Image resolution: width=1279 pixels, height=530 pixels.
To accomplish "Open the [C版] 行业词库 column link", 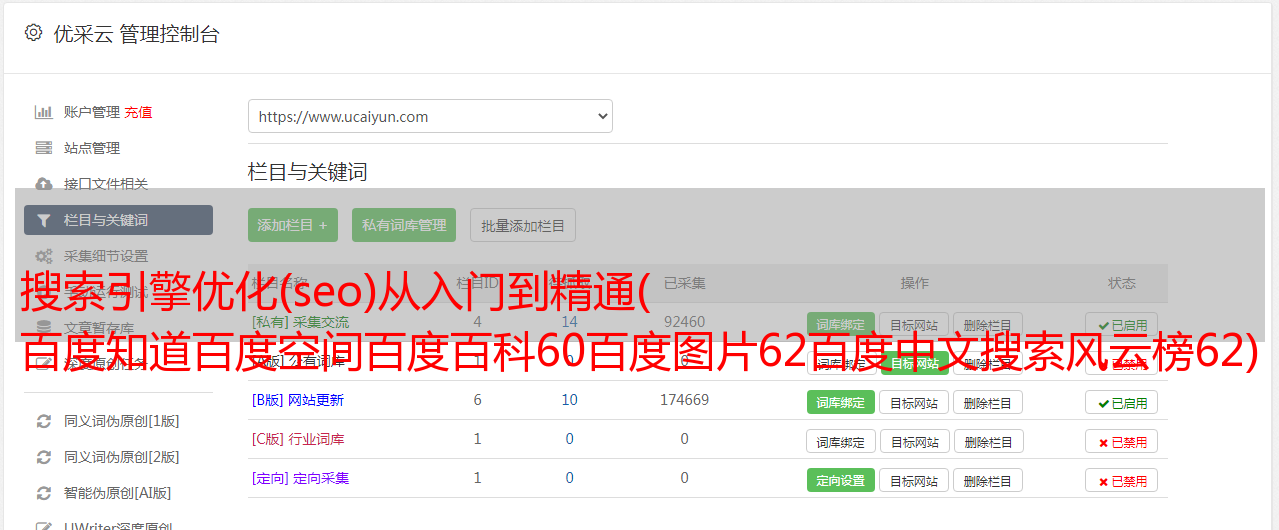I will click(x=298, y=439).
